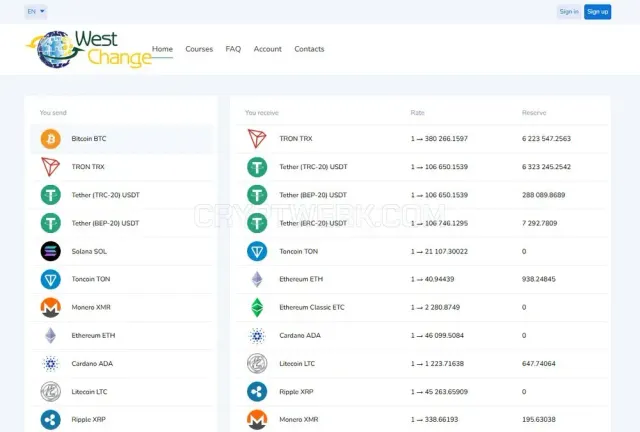The width and height of the screenshot is (640, 432).
Task: Choose Tether (ERC-20) icon in You receive
Action: tap(257, 223)
